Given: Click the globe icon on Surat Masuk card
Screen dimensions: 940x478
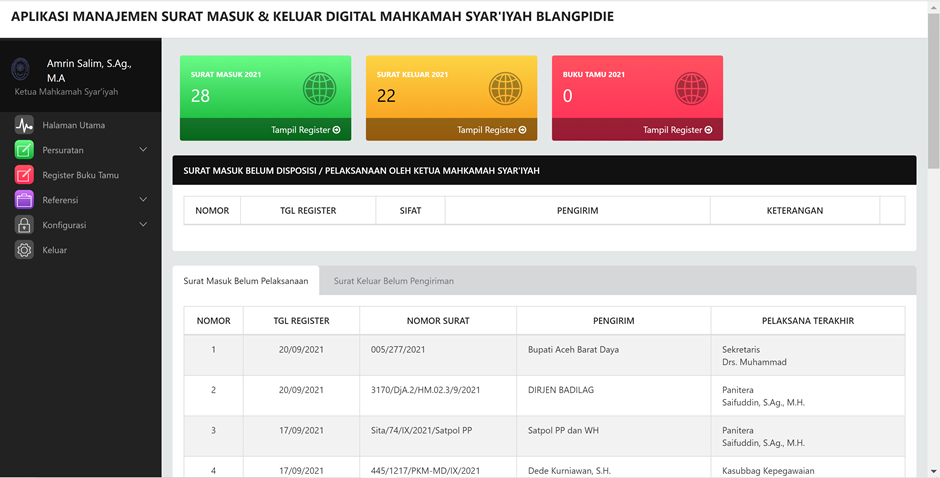Looking at the screenshot, I should 319,89.
